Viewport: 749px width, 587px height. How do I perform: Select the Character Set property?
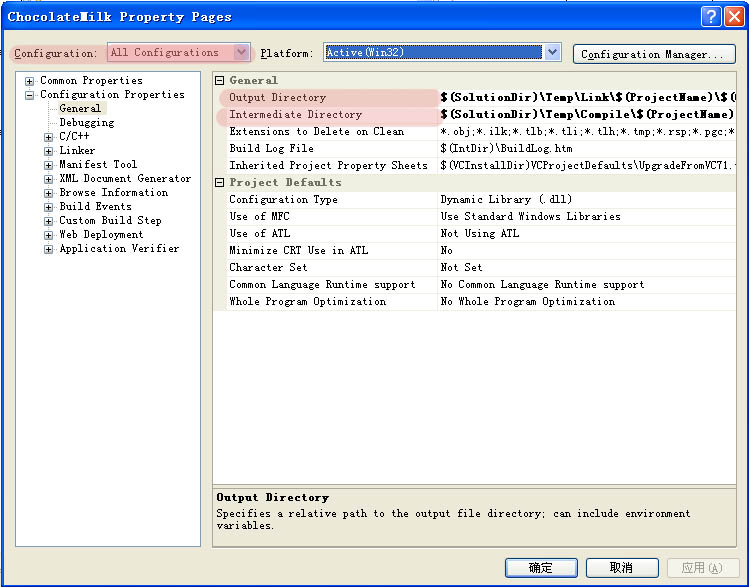[332, 267]
